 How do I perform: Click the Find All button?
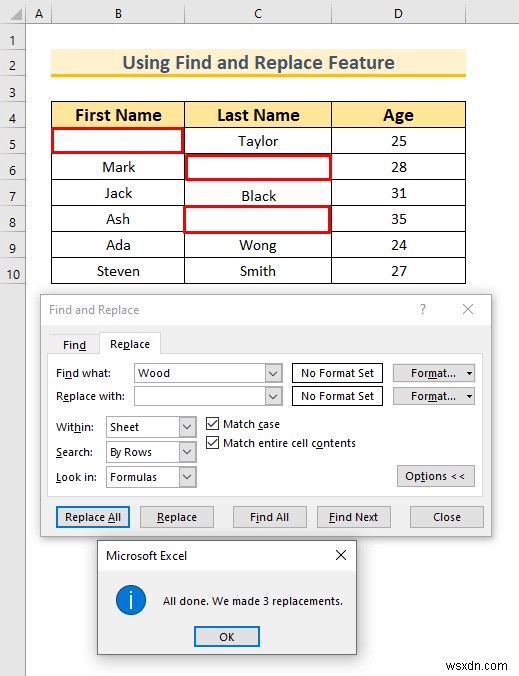(270, 517)
